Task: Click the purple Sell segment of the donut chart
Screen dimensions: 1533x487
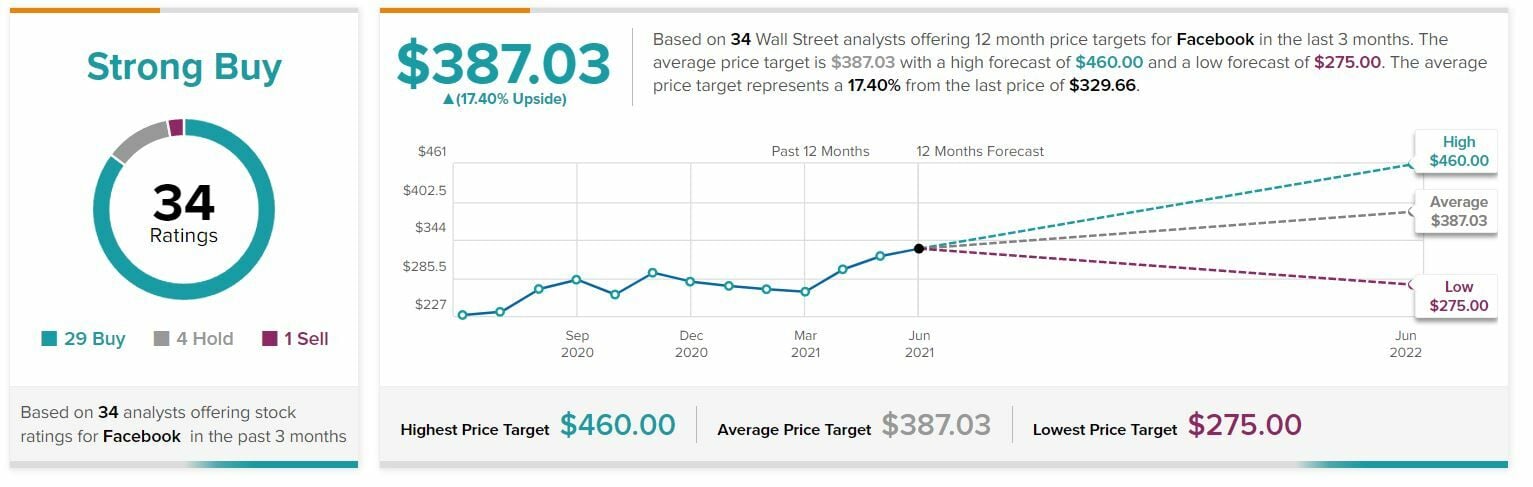Action: coord(176,127)
